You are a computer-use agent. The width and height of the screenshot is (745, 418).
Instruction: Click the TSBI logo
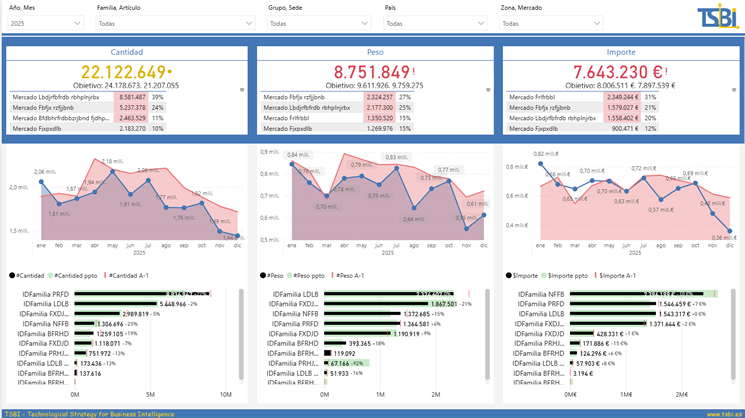718,17
